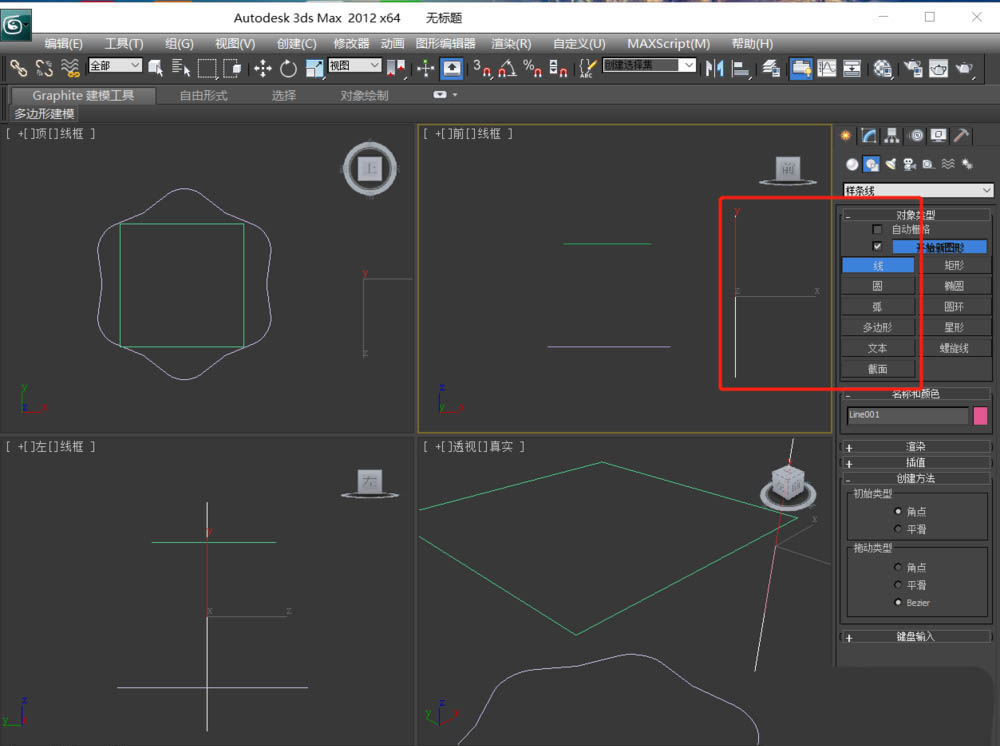
Task: Switch to the 自由形式 ribbon tab
Action: pyautogui.click(x=203, y=96)
